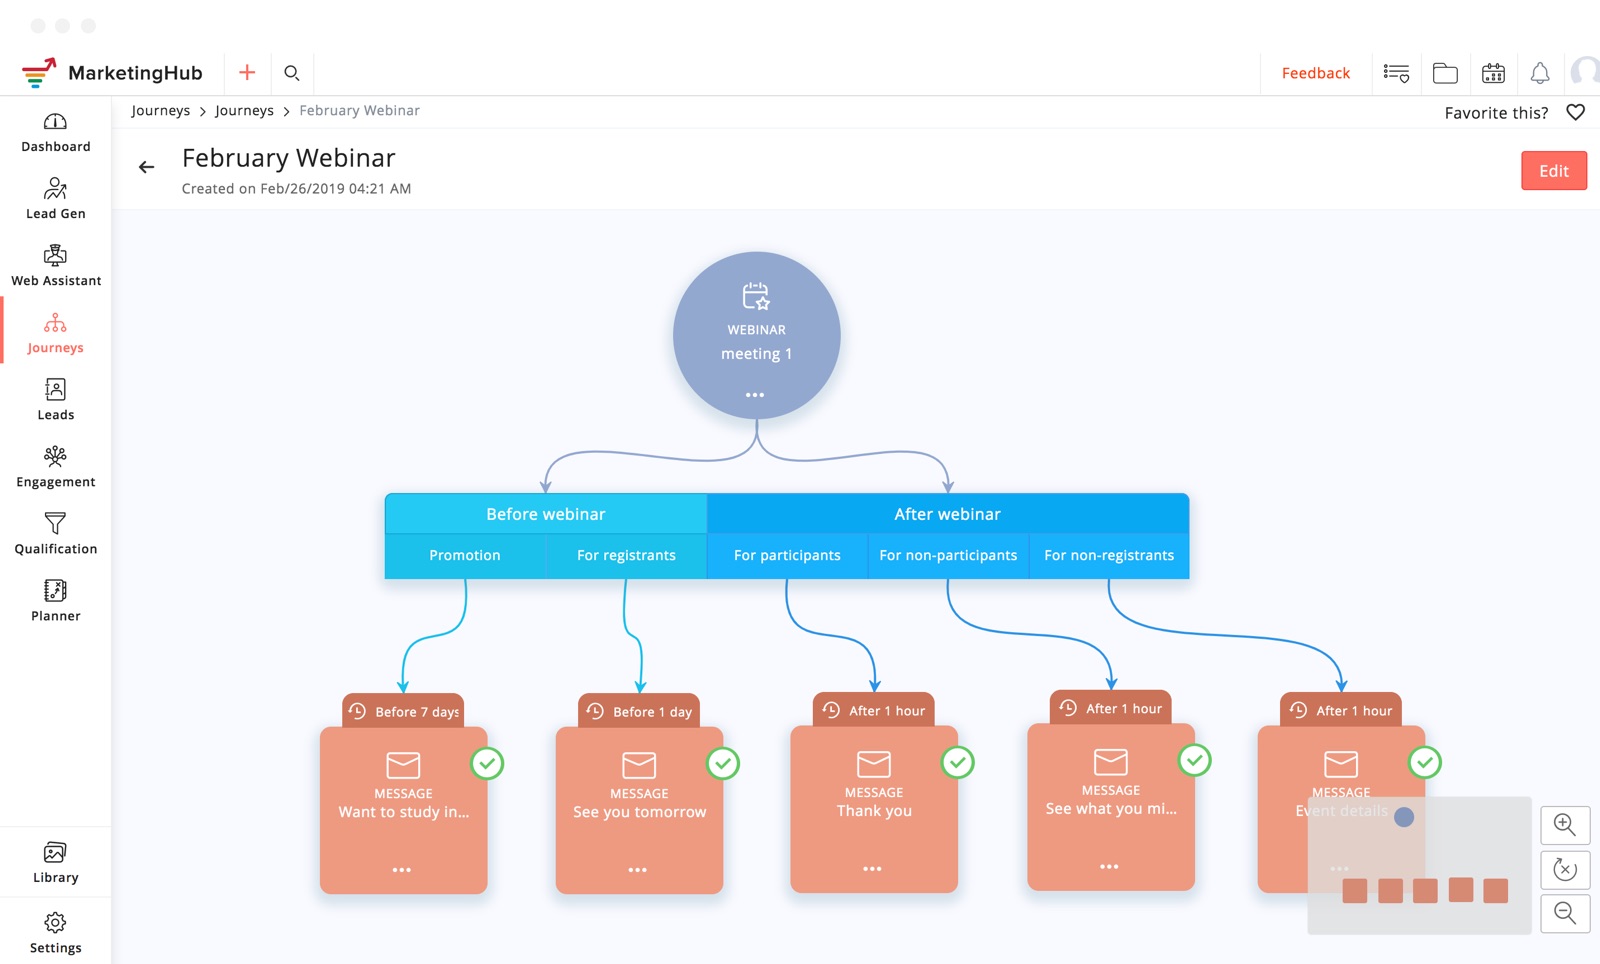The height and width of the screenshot is (964, 1600).
Task: Click first Journeys breadcrumb link
Action: pos(160,110)
